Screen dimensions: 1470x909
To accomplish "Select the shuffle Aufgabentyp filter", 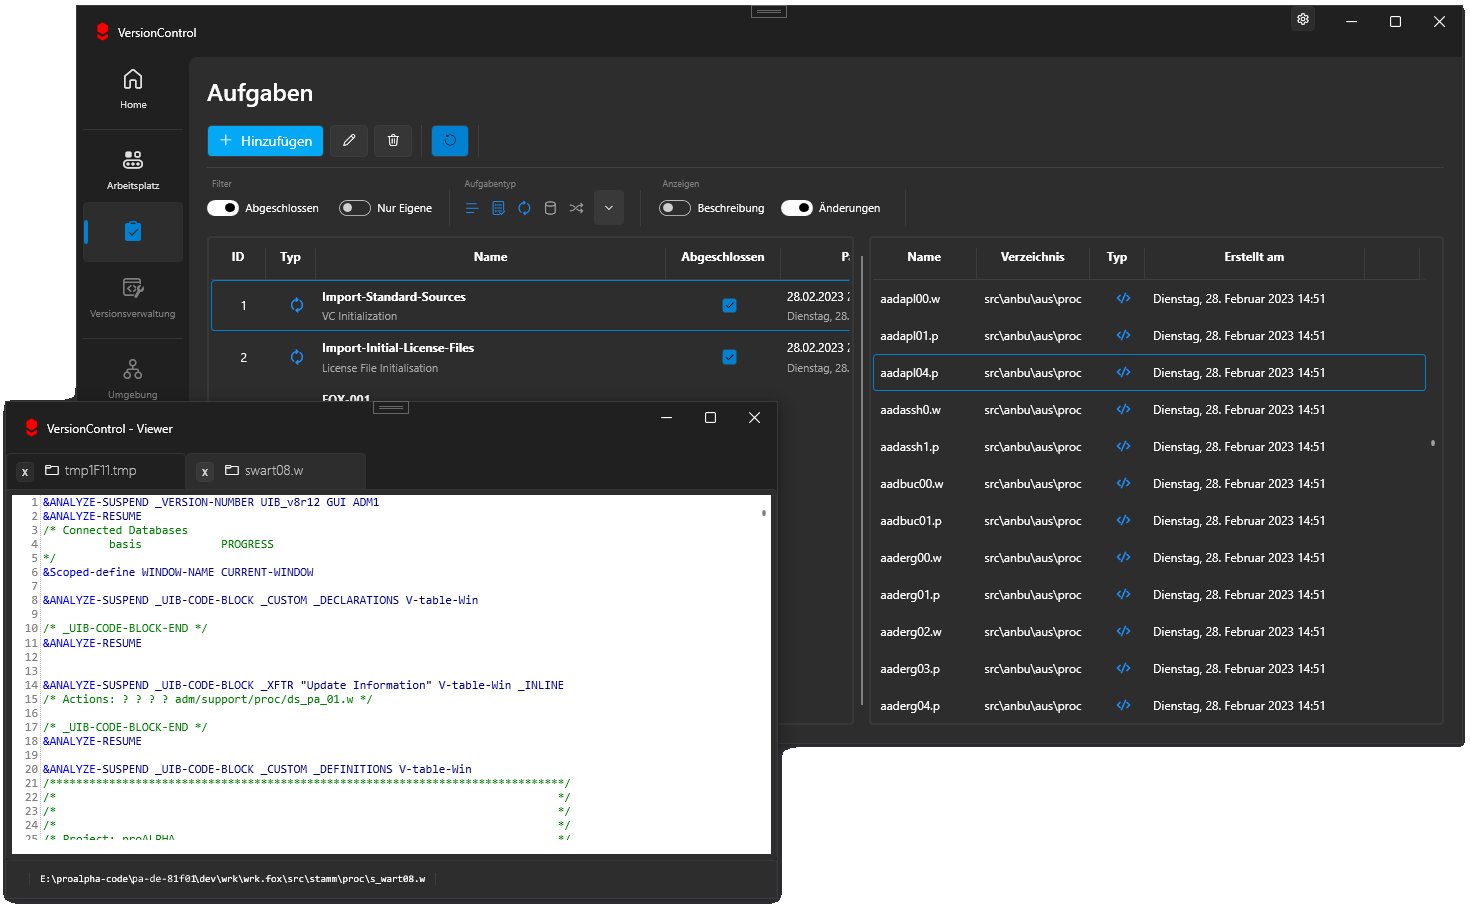I will [x=576, y=207].
